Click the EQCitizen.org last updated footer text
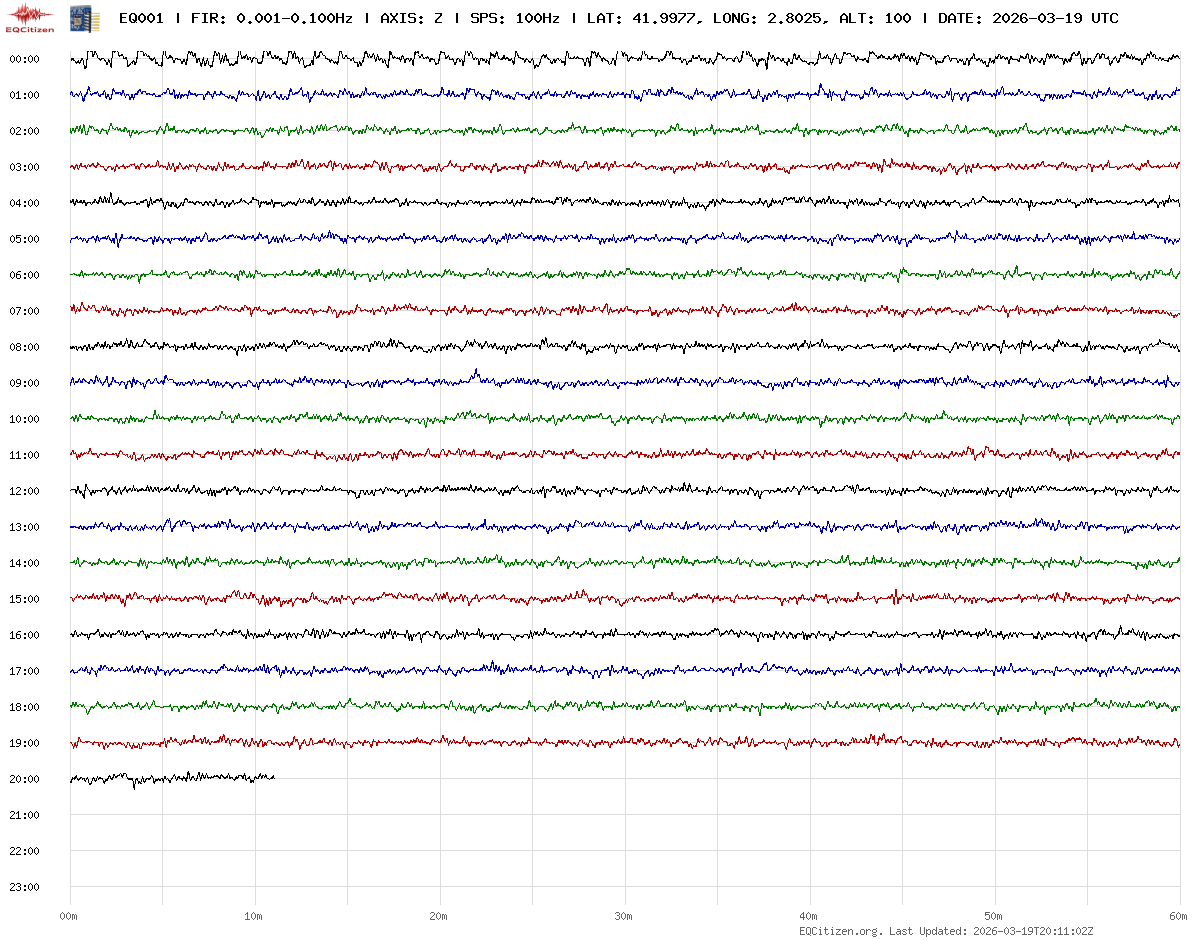Screen dimensions: 1200x940 click(945, 931)
